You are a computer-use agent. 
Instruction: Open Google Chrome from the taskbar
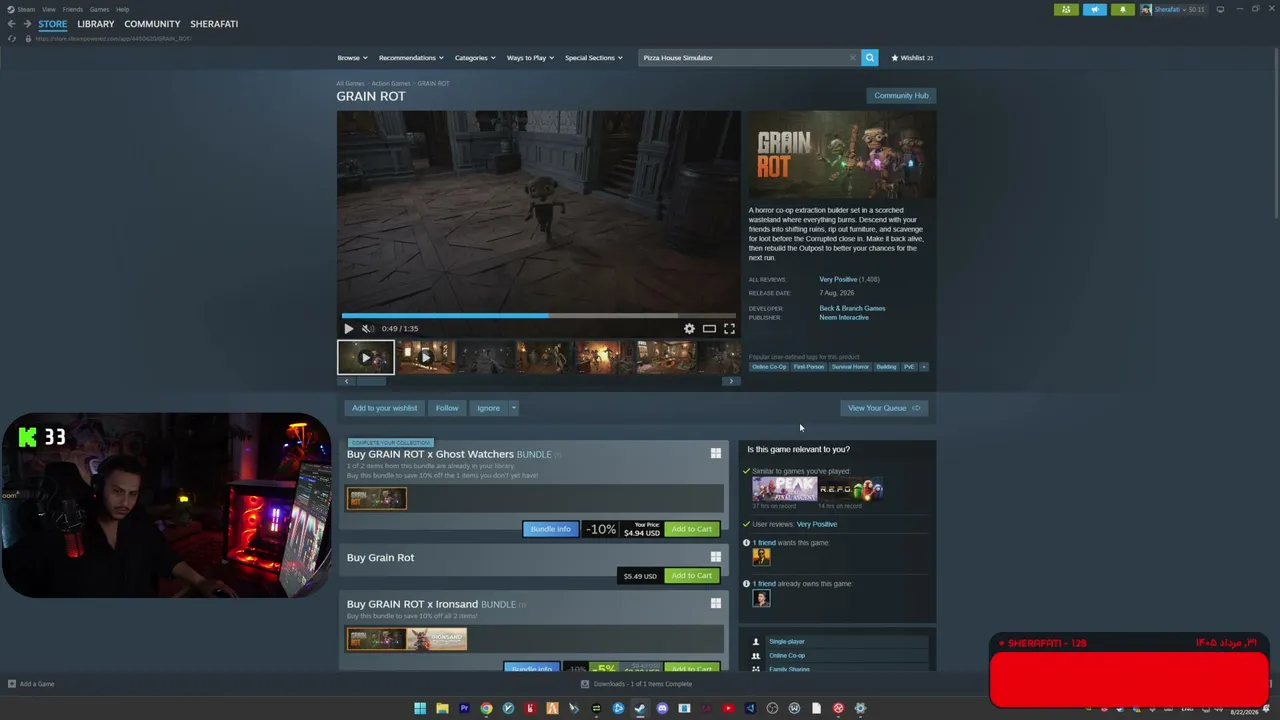pyautogui.click(x=486, y=709)
